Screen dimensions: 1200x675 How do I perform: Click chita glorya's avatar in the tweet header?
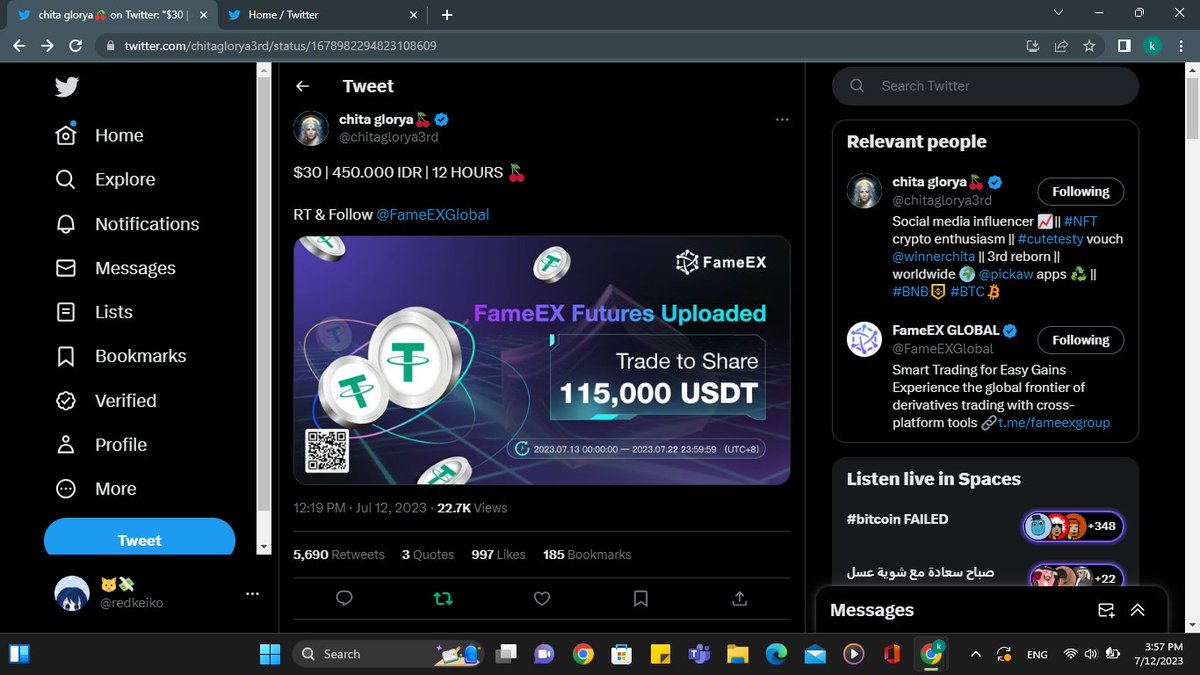[312, 129]
